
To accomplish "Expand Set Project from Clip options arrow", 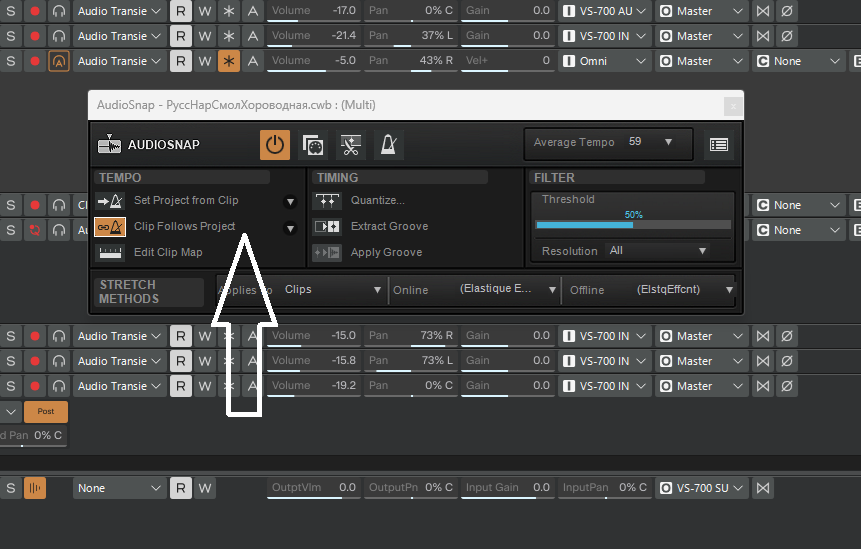I will click(290, 201).
